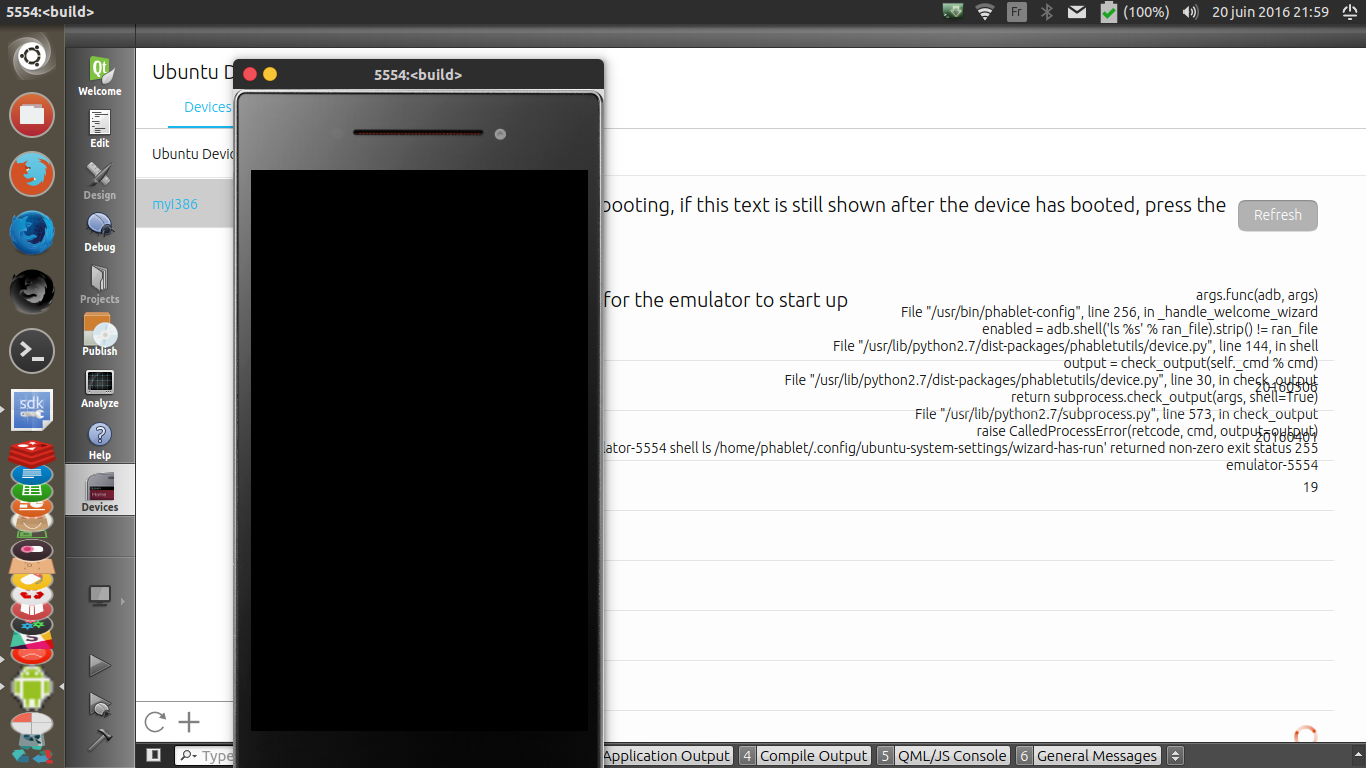Image resolution: width=1366 pixels, height=768 pixels.
Task: Build the project with the hammer icon
Action: click(x=99, y=739)
